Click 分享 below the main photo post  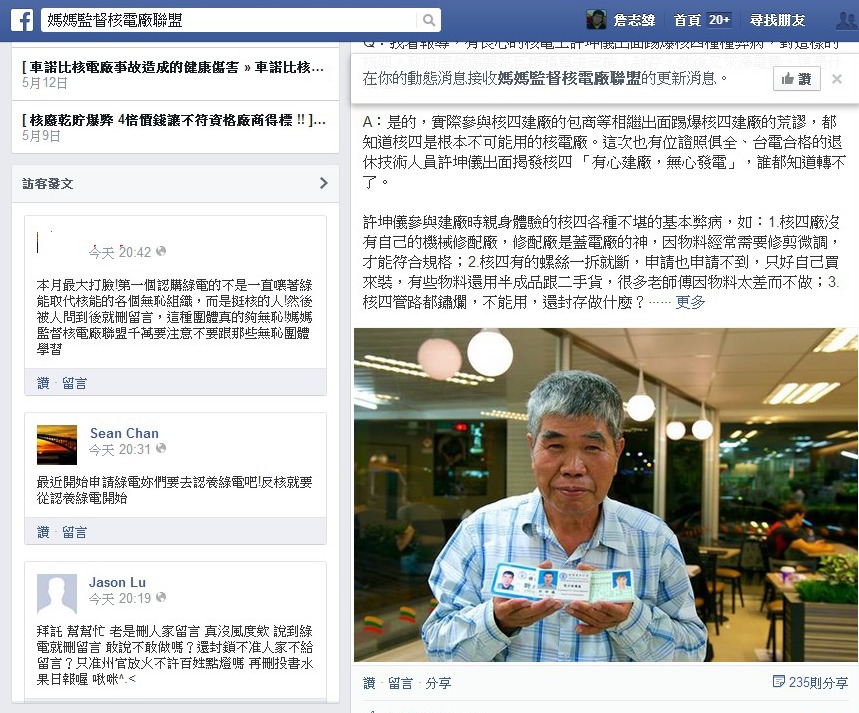click(438, 683)
